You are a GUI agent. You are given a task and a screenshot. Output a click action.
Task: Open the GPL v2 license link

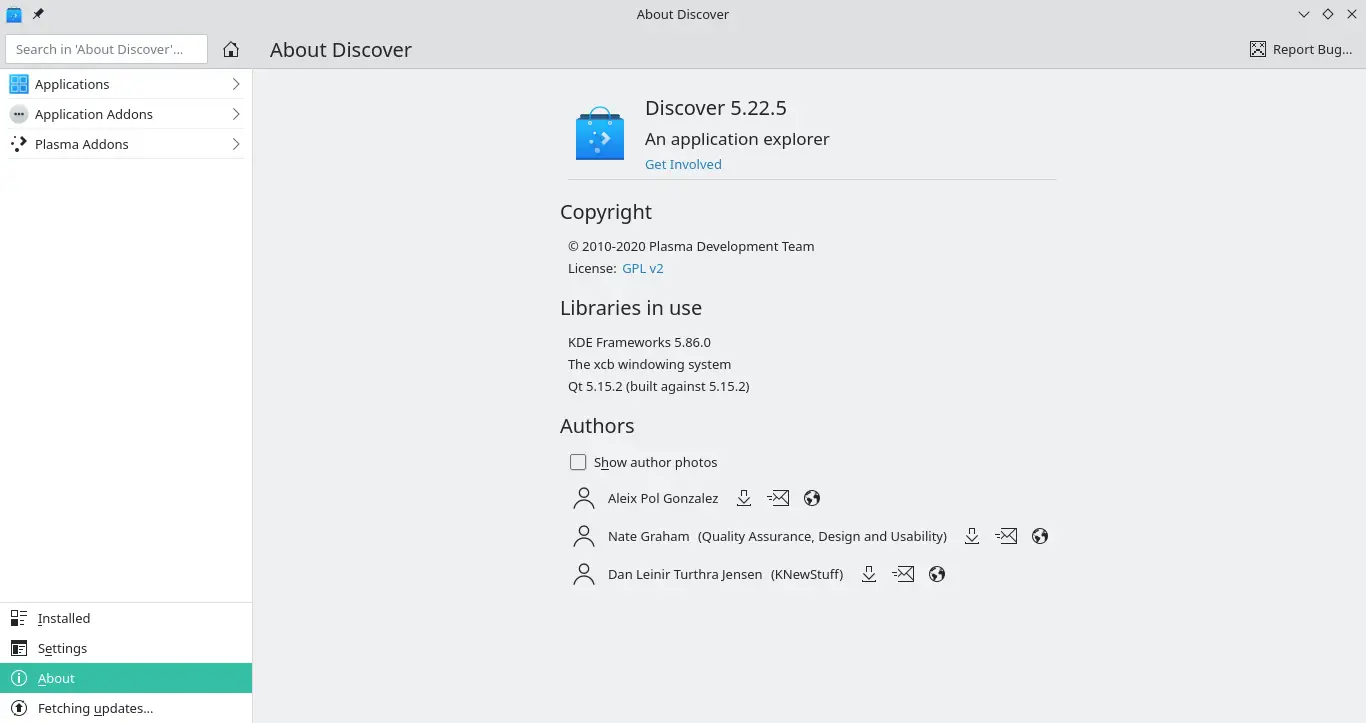(643, 268)
